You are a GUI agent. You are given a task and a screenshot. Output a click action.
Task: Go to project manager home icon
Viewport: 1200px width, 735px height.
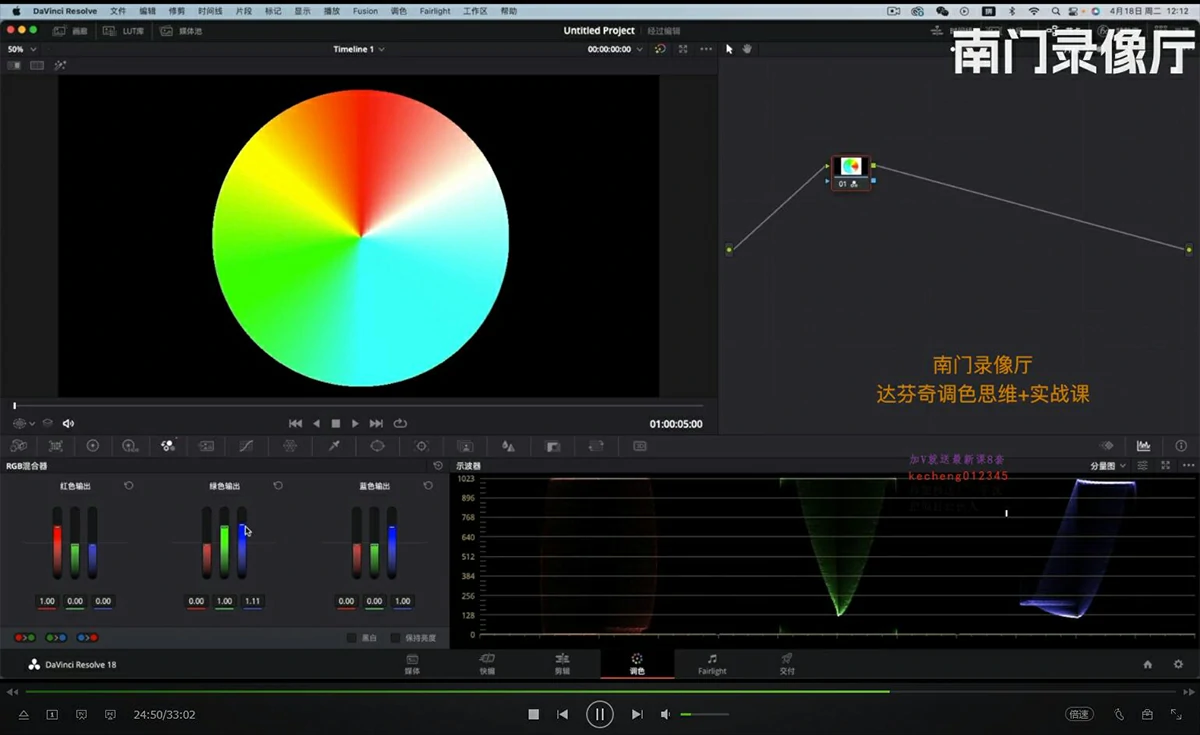(x=1148, y=664)
